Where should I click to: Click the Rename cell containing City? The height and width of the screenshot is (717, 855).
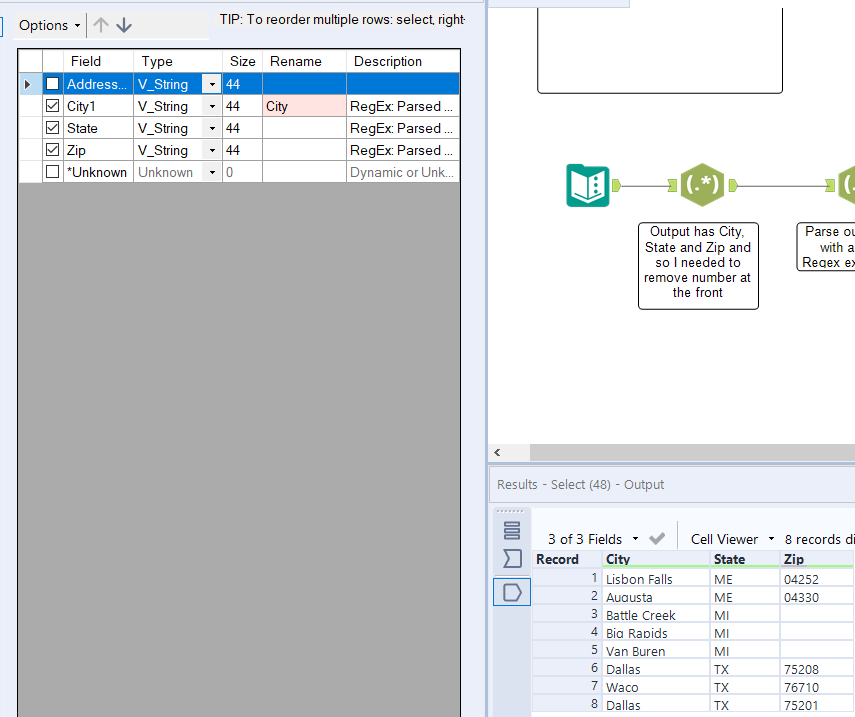tap(304, 106)
